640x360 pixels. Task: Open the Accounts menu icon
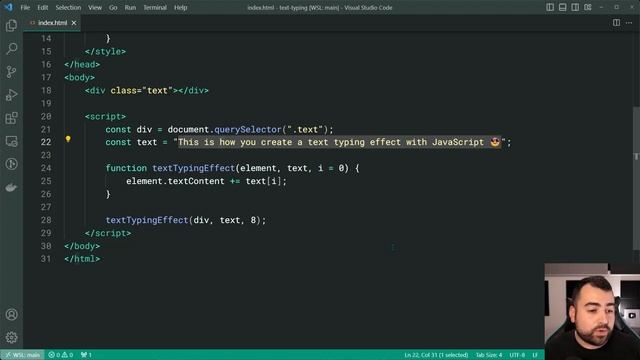tap(11, 315)
